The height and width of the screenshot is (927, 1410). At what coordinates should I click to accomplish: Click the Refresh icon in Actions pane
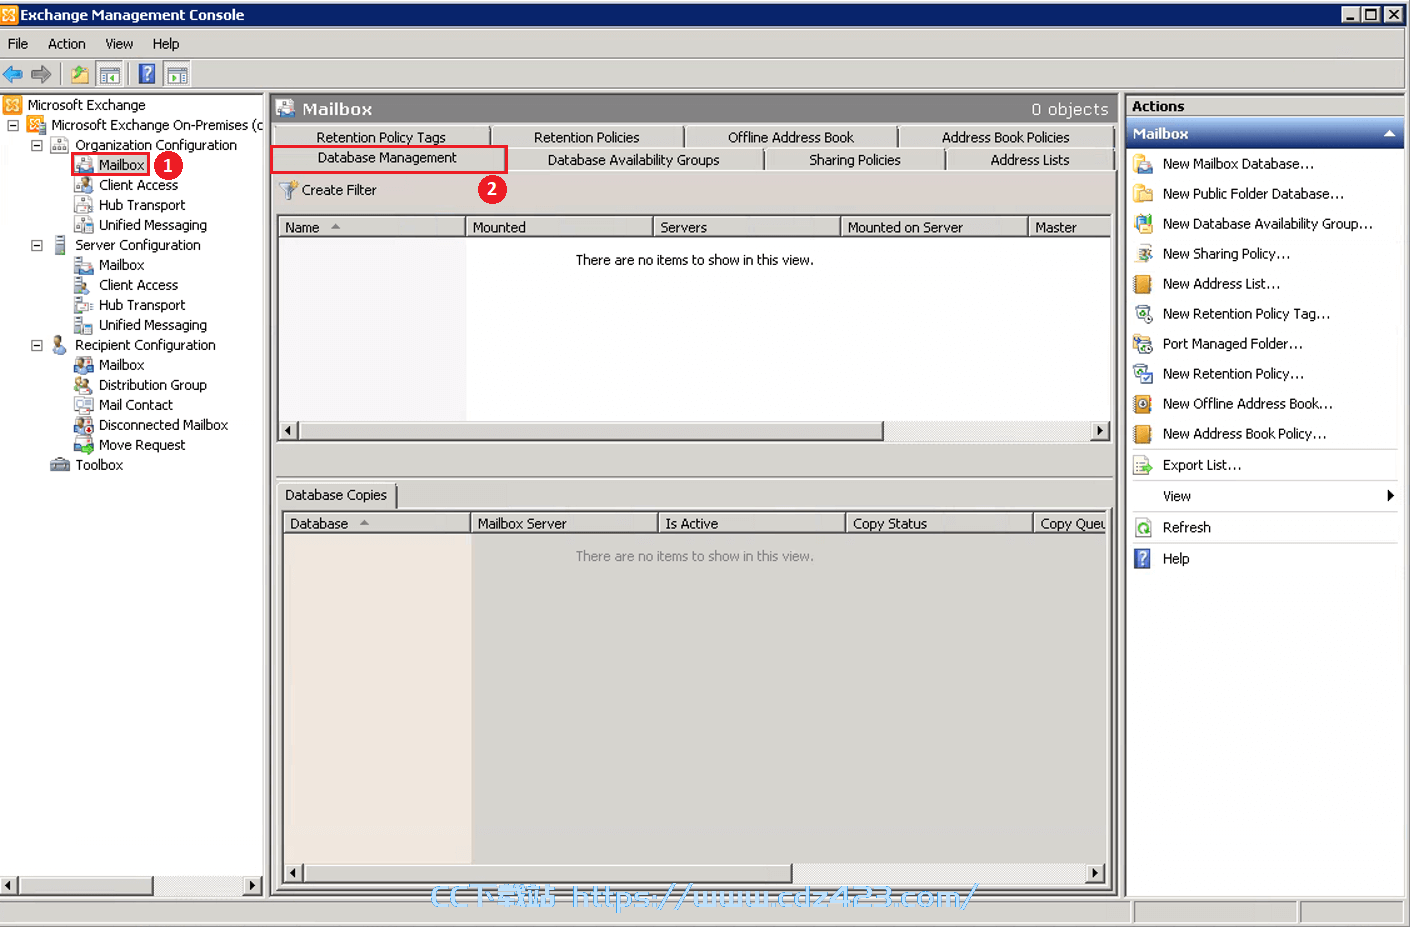pyautogui.click(x=1143, y=528)
